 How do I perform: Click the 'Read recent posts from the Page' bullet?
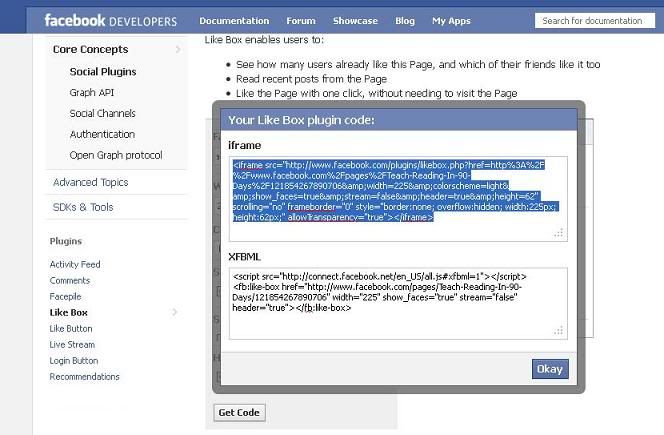[x=311, y=79]
